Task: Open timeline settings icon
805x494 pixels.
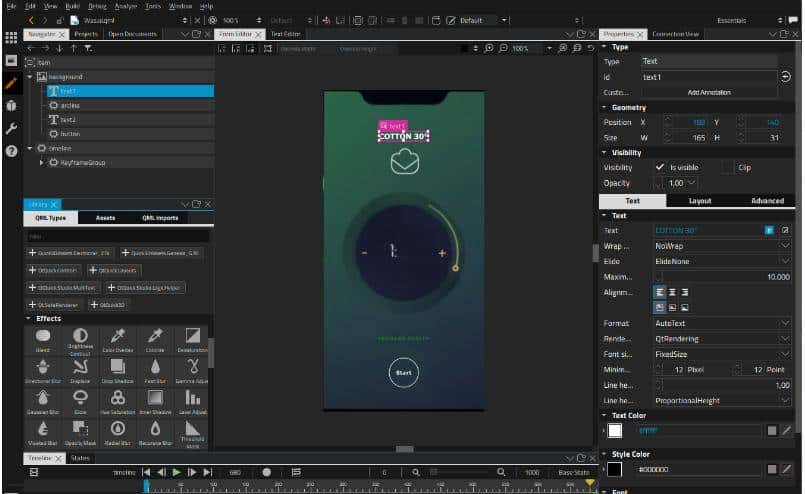Action: click(34, 472)
